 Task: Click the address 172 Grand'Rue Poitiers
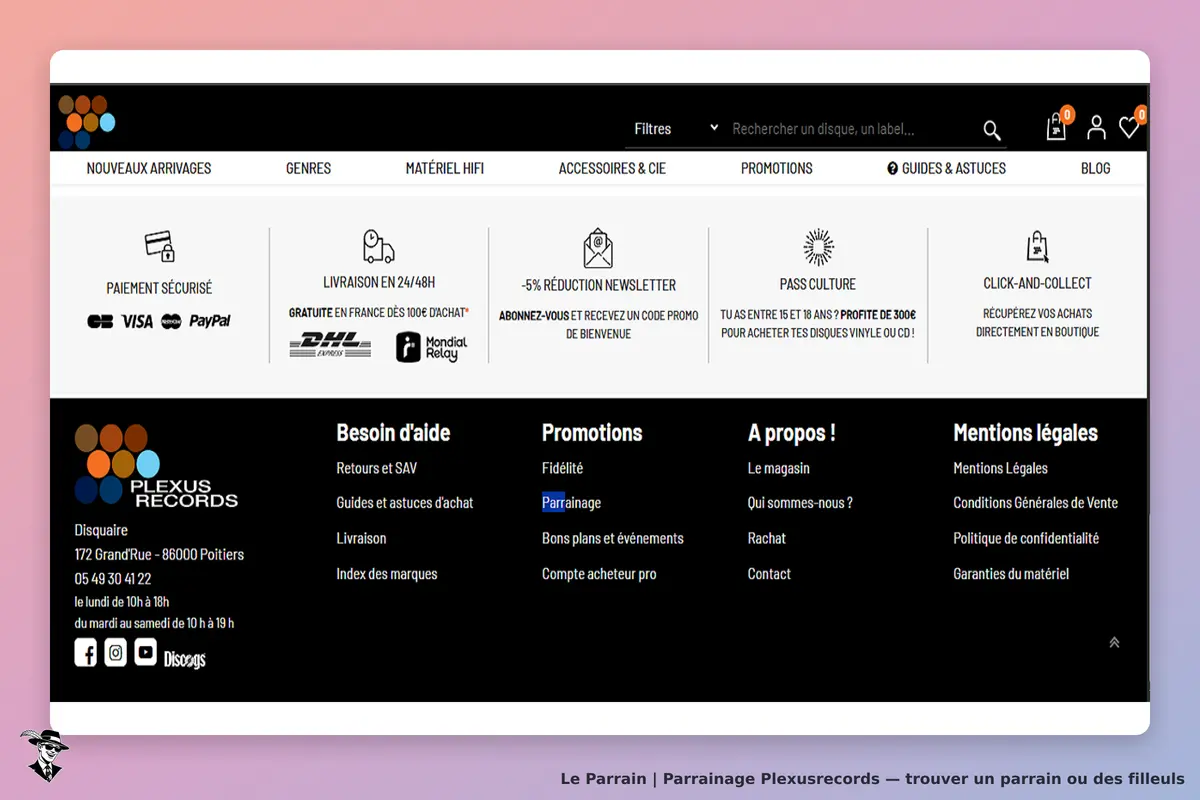pos(159,554)
